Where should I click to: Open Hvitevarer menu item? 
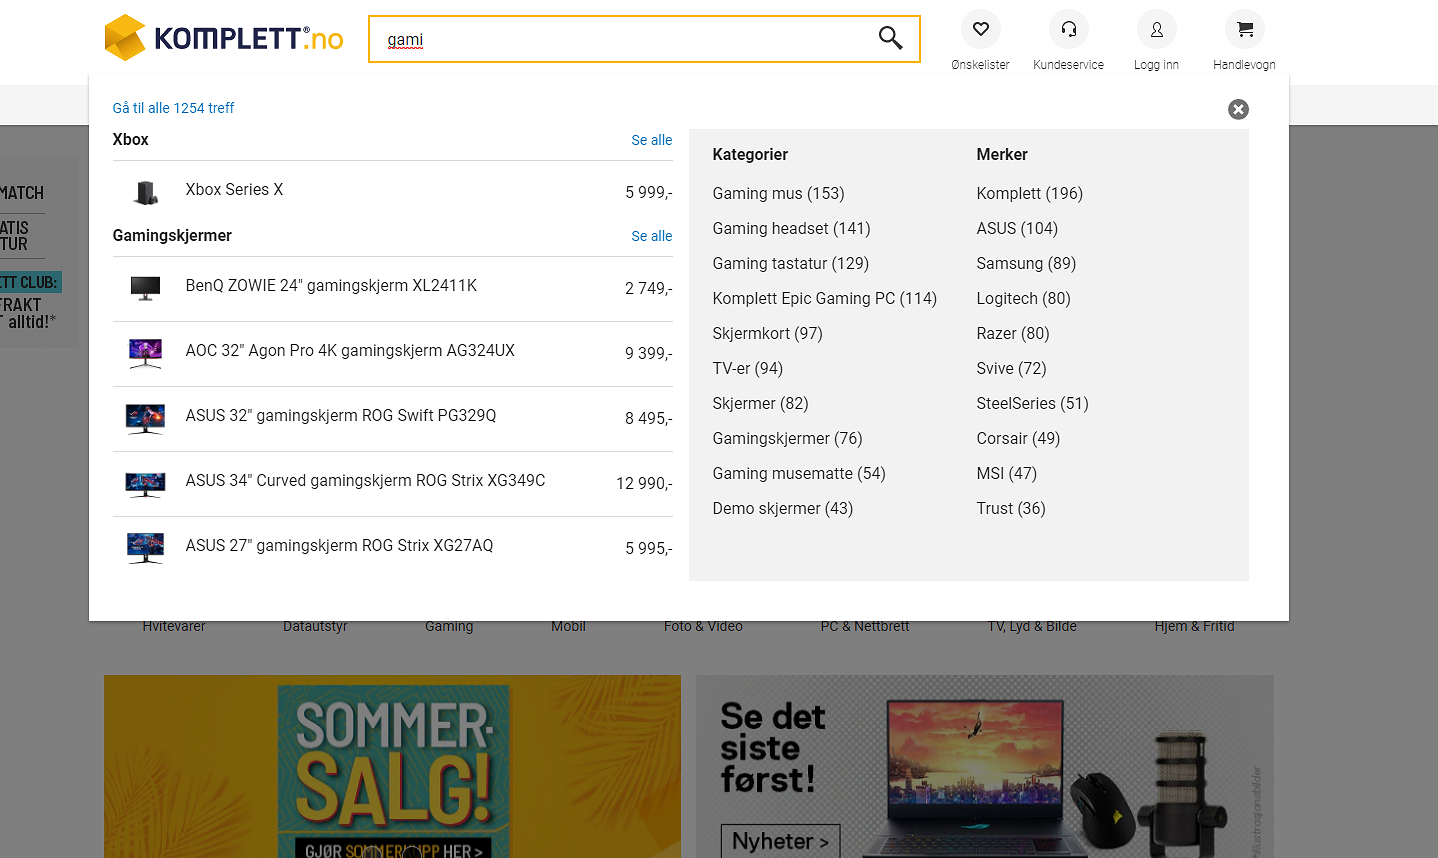(x=174, y=627)
